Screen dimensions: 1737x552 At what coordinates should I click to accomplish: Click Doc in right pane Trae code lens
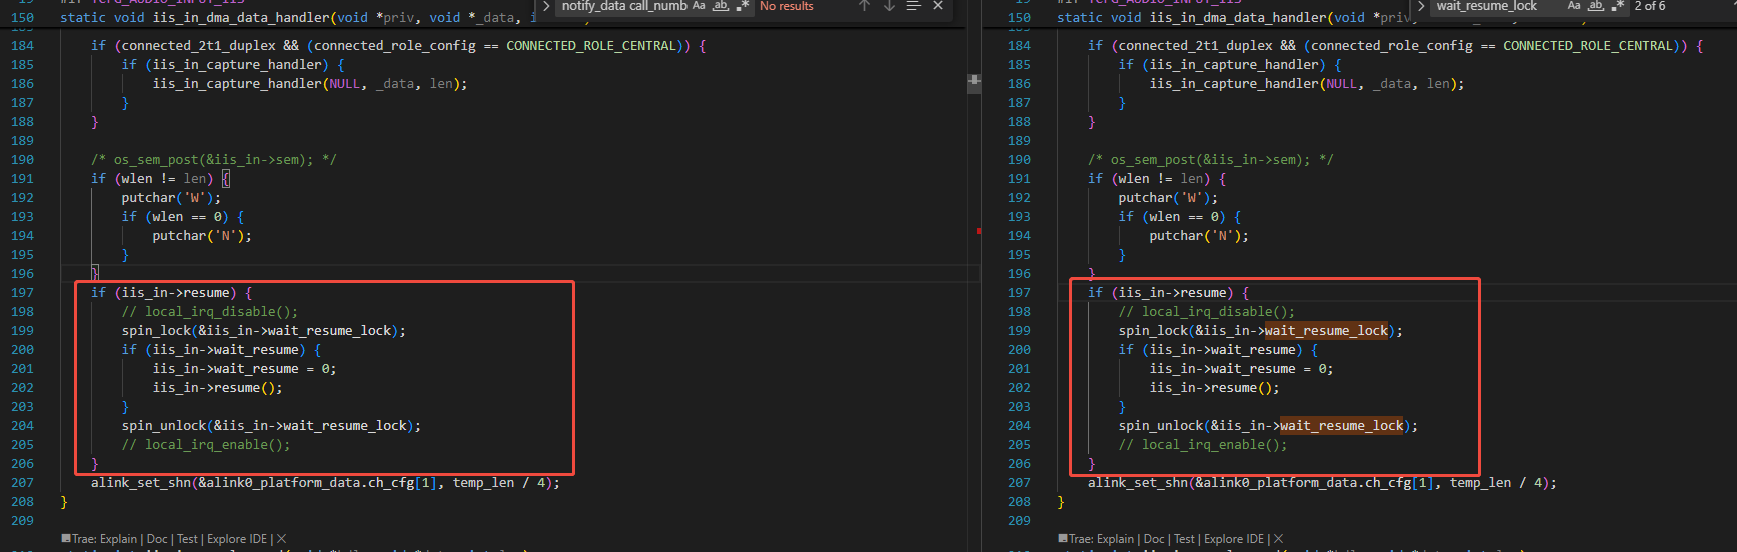1154,539
